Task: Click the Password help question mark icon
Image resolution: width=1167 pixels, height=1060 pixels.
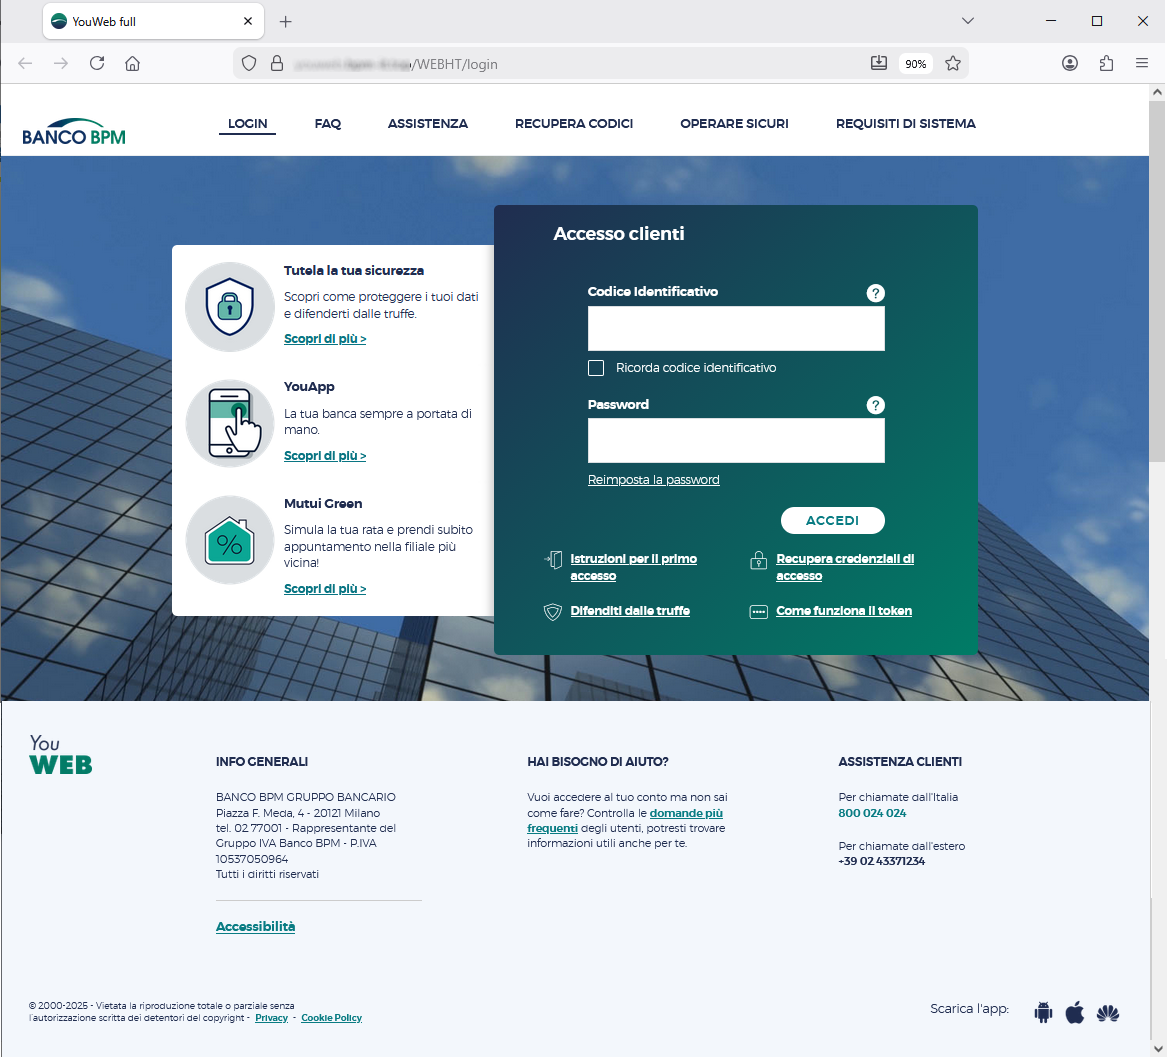Action: coord(875,405)
